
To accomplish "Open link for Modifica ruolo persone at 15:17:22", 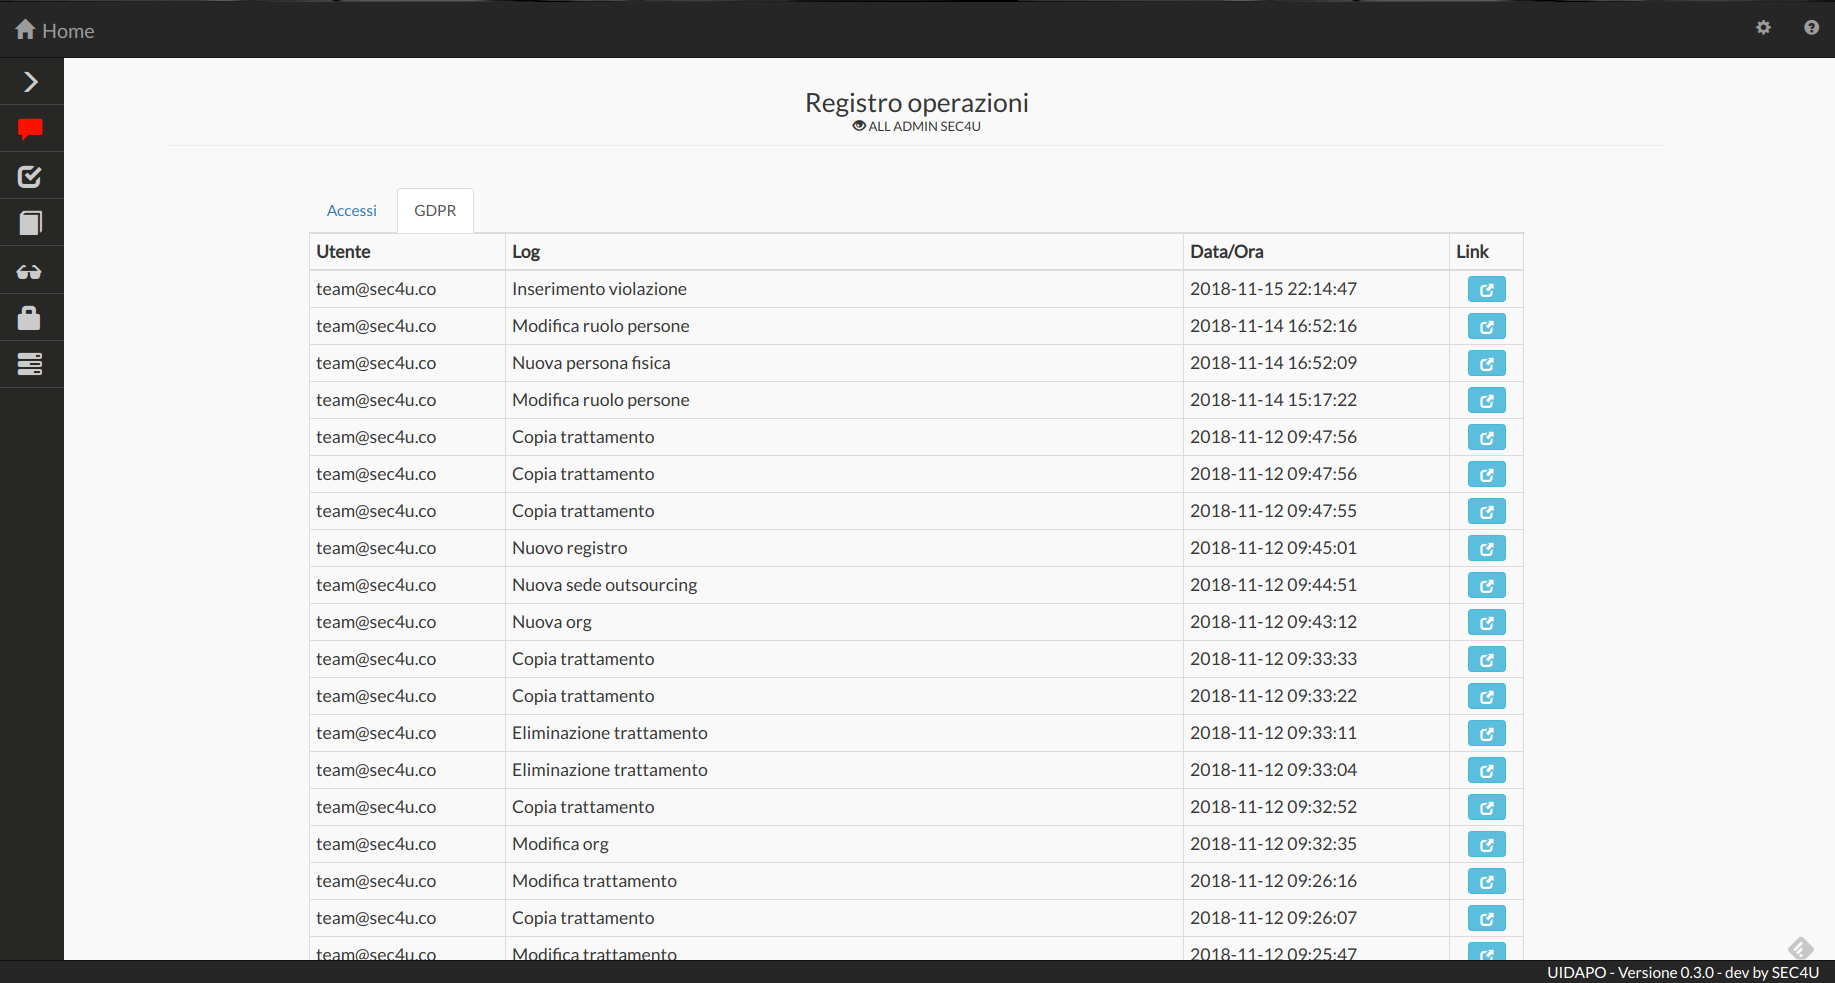I will pyautogui.click(x=1487, y=401).
